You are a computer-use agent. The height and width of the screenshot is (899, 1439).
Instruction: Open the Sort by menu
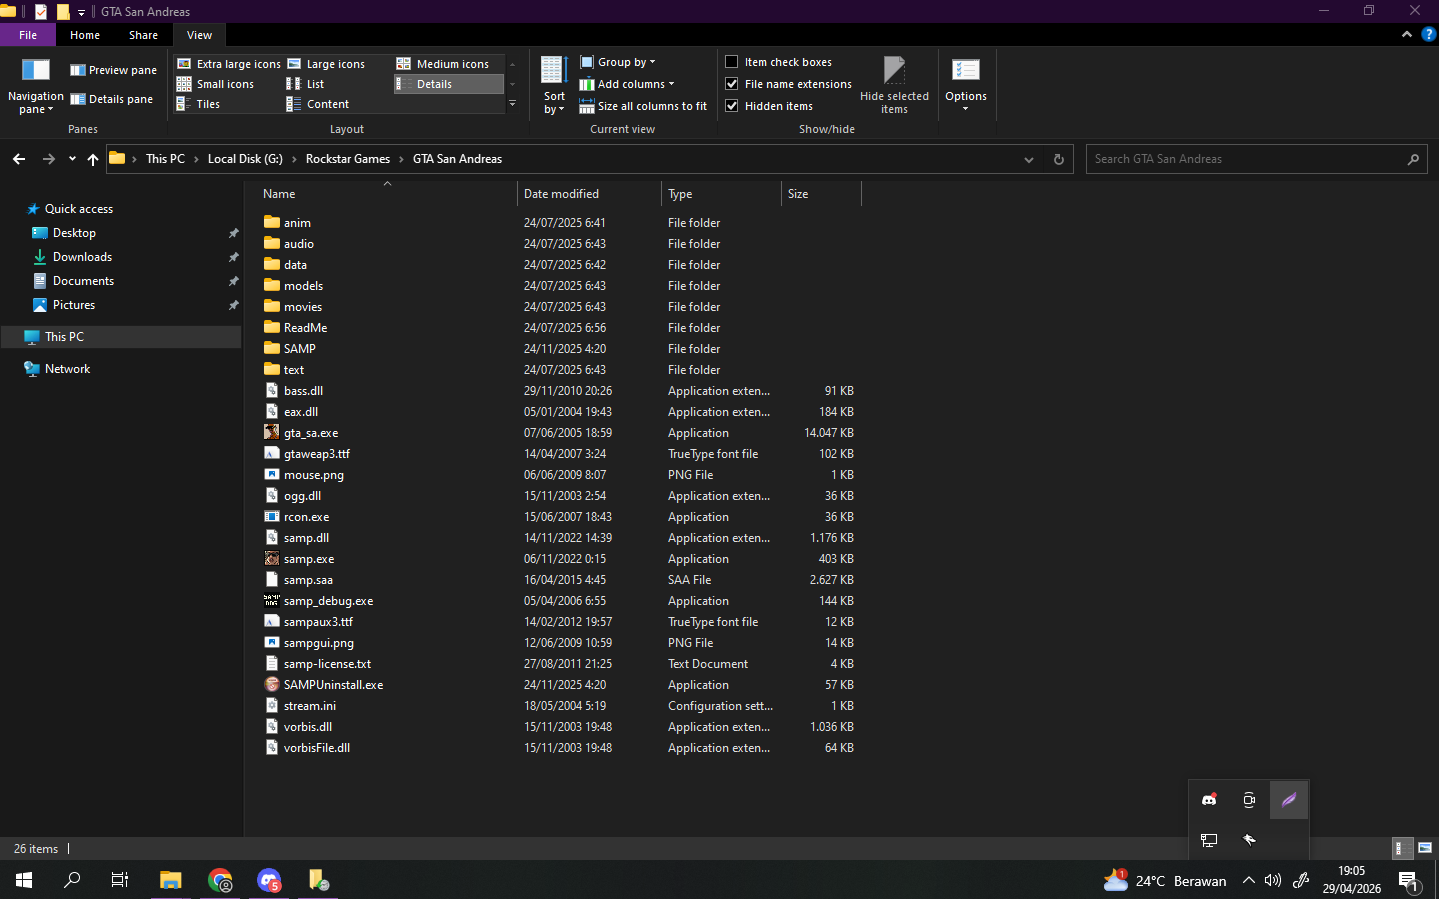coord(554,86)
